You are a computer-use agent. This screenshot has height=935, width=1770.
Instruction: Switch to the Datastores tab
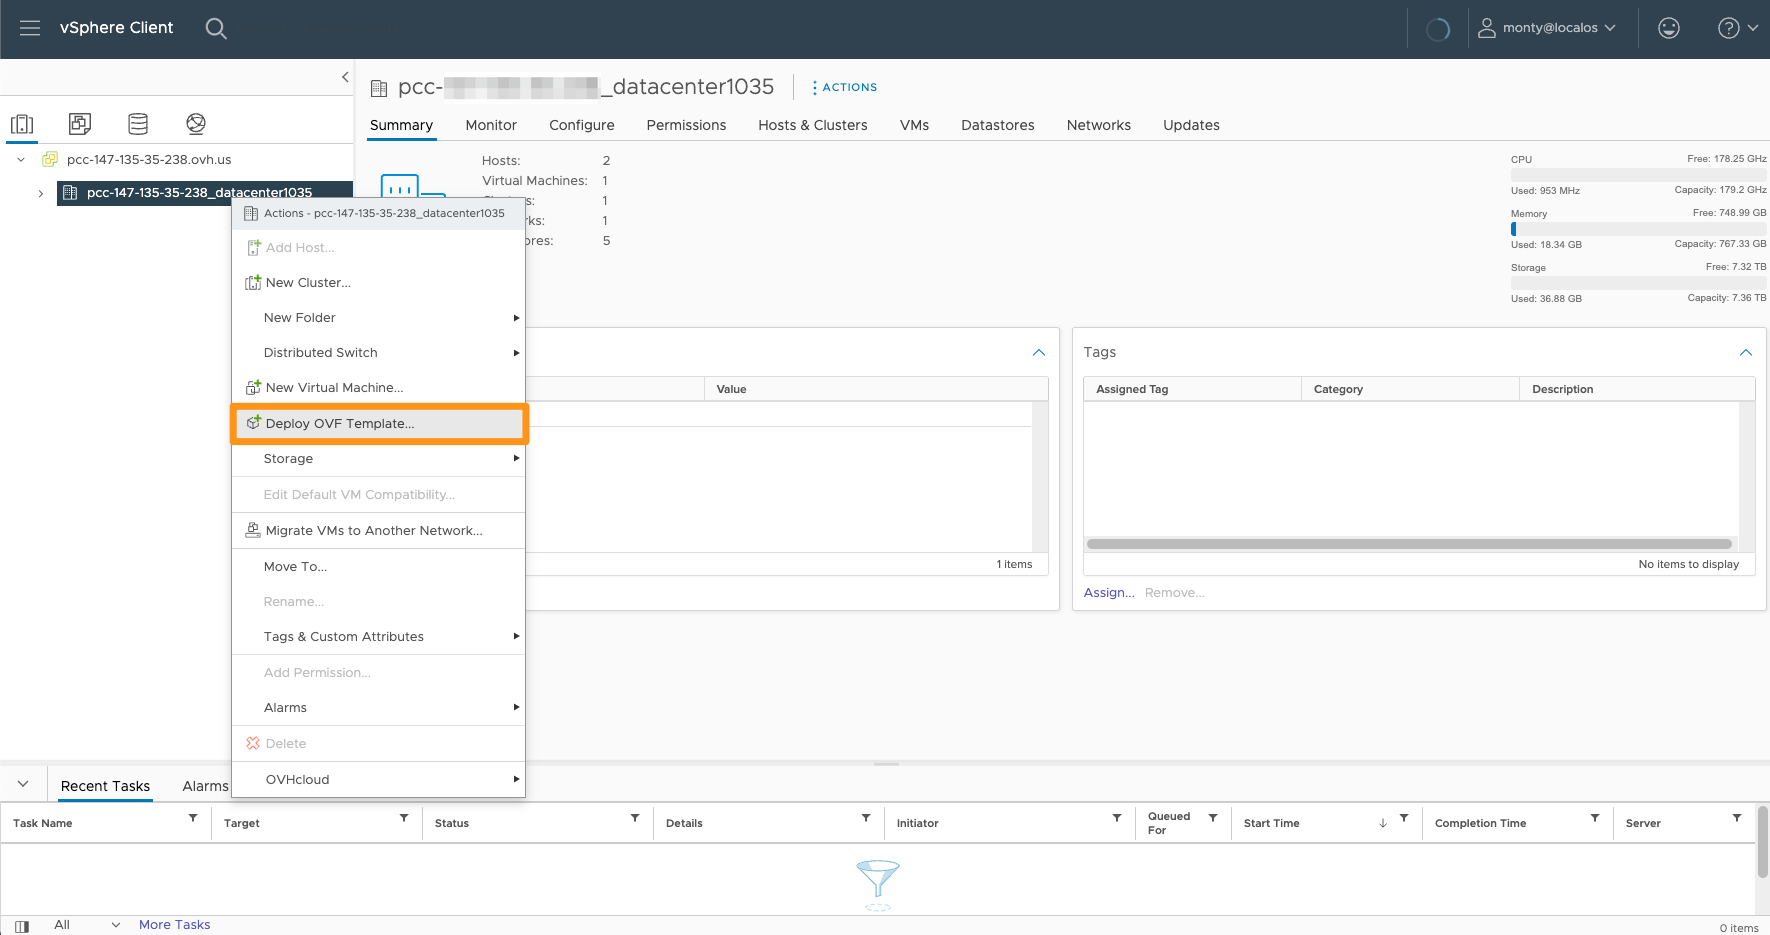point(998,125)
